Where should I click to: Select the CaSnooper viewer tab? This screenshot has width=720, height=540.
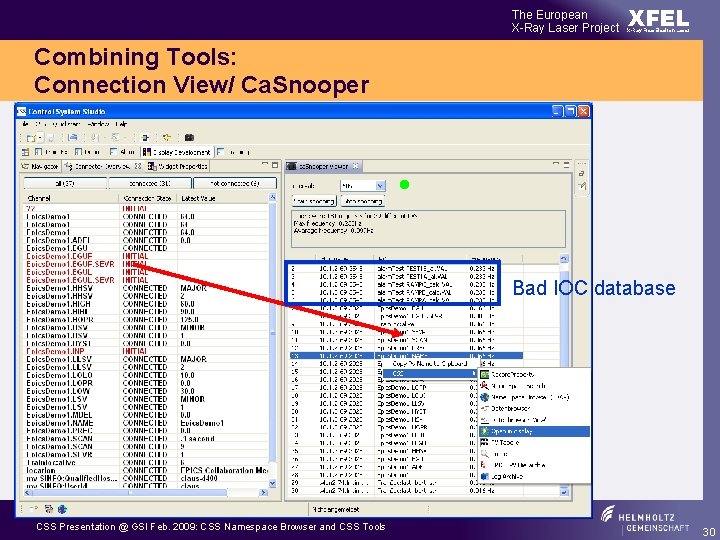click(x=323, y=166)
